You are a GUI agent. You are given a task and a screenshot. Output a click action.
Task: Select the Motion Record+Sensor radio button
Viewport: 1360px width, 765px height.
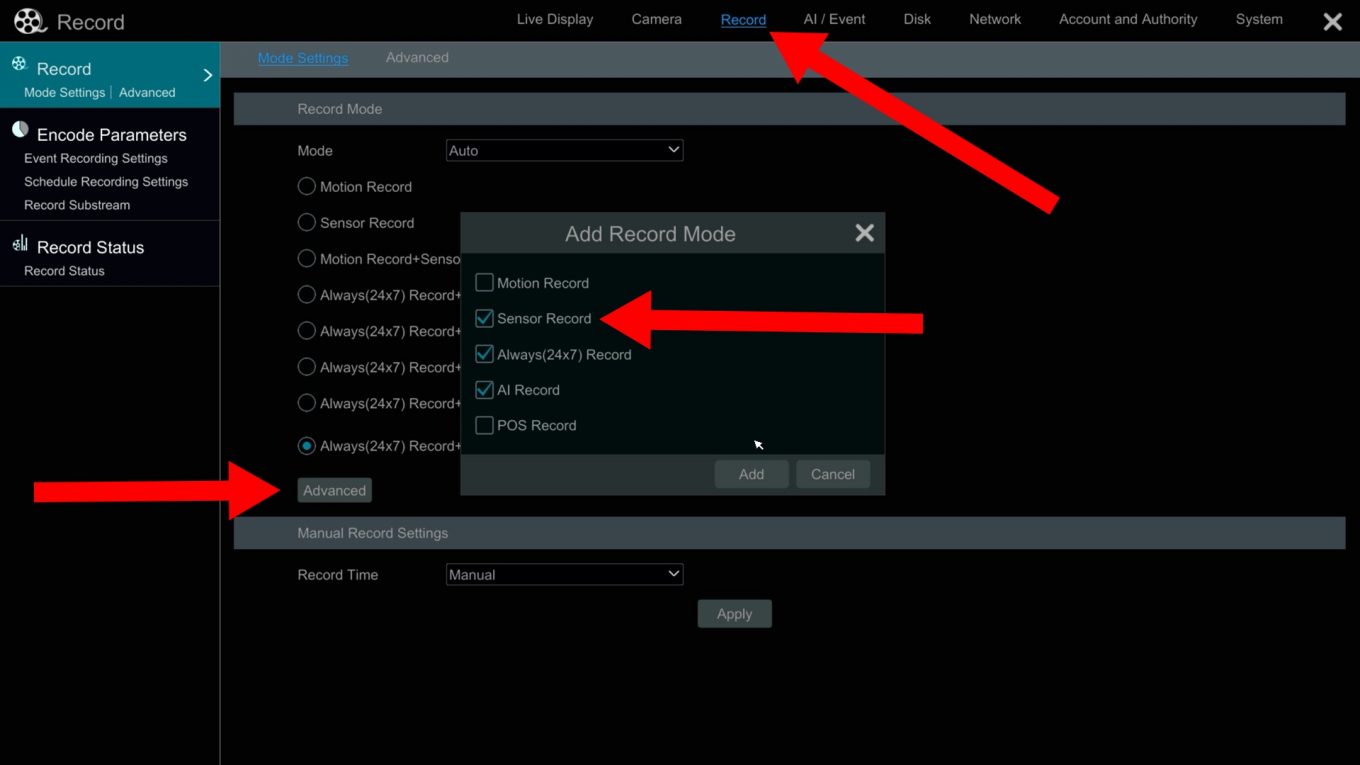tap(306, 258)
